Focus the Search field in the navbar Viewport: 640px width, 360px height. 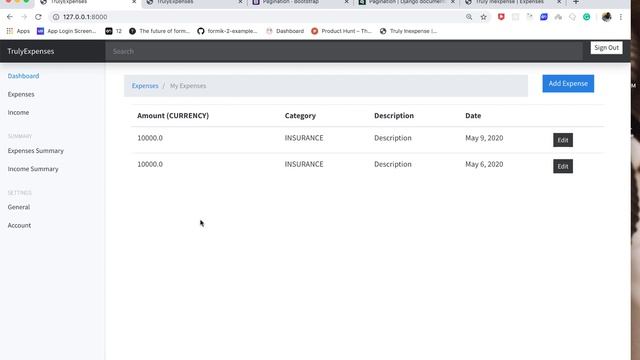344,51
